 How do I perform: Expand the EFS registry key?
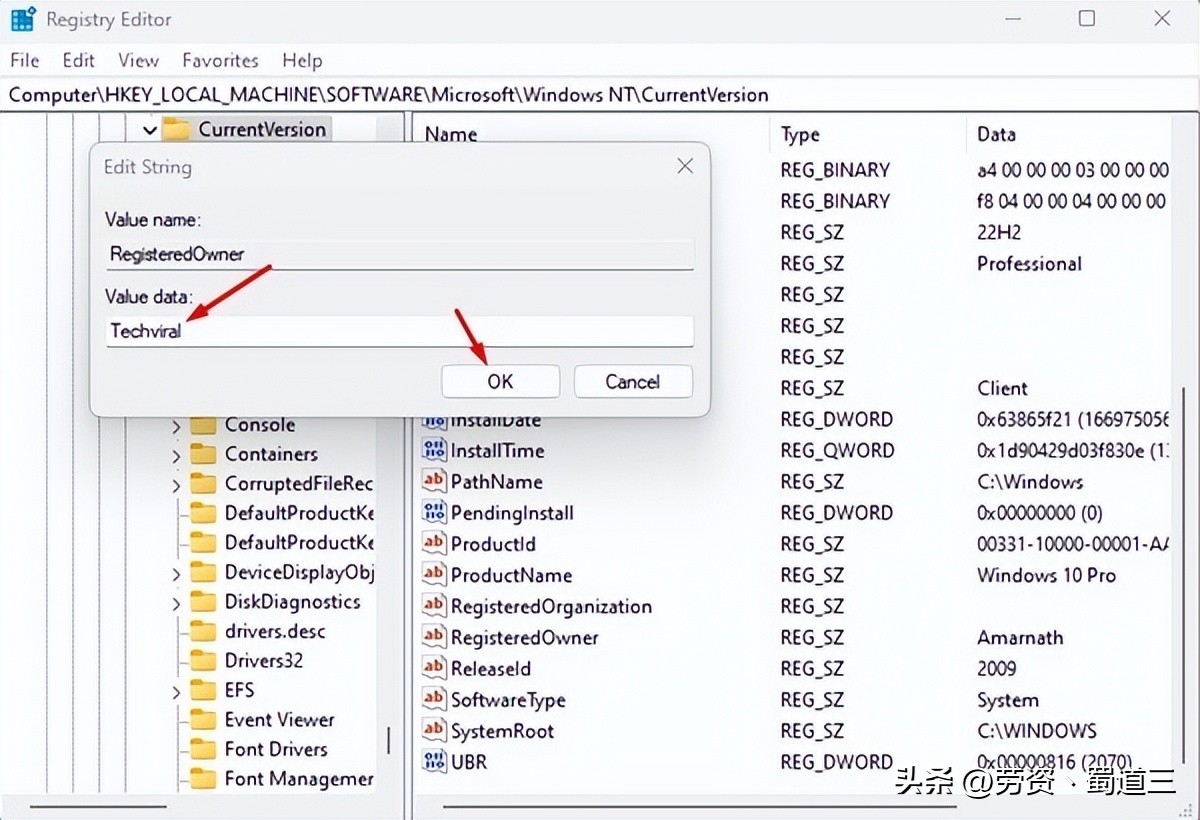tap(178, 689)
